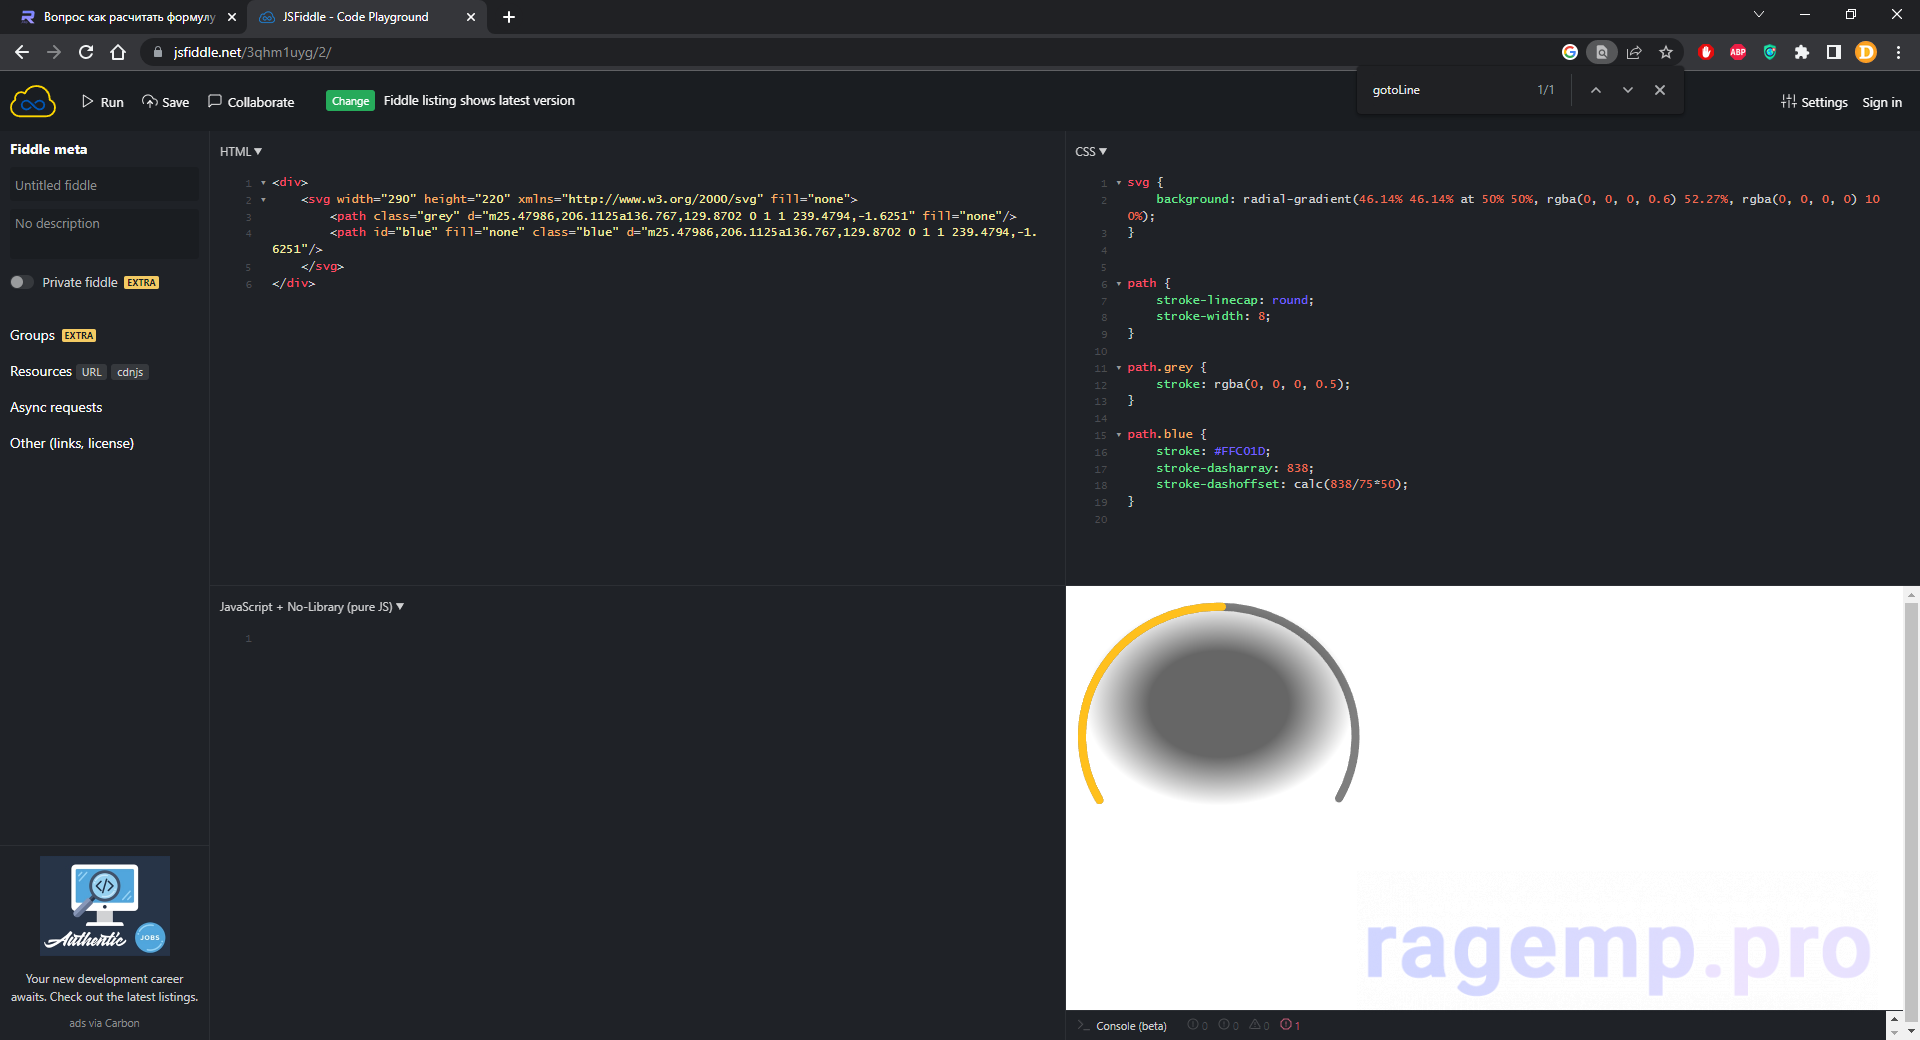Click the green Change badge
Image resolution: width=1920 pixels, height=1040 pixels.
pyautogui.click(x=350, y=101)
